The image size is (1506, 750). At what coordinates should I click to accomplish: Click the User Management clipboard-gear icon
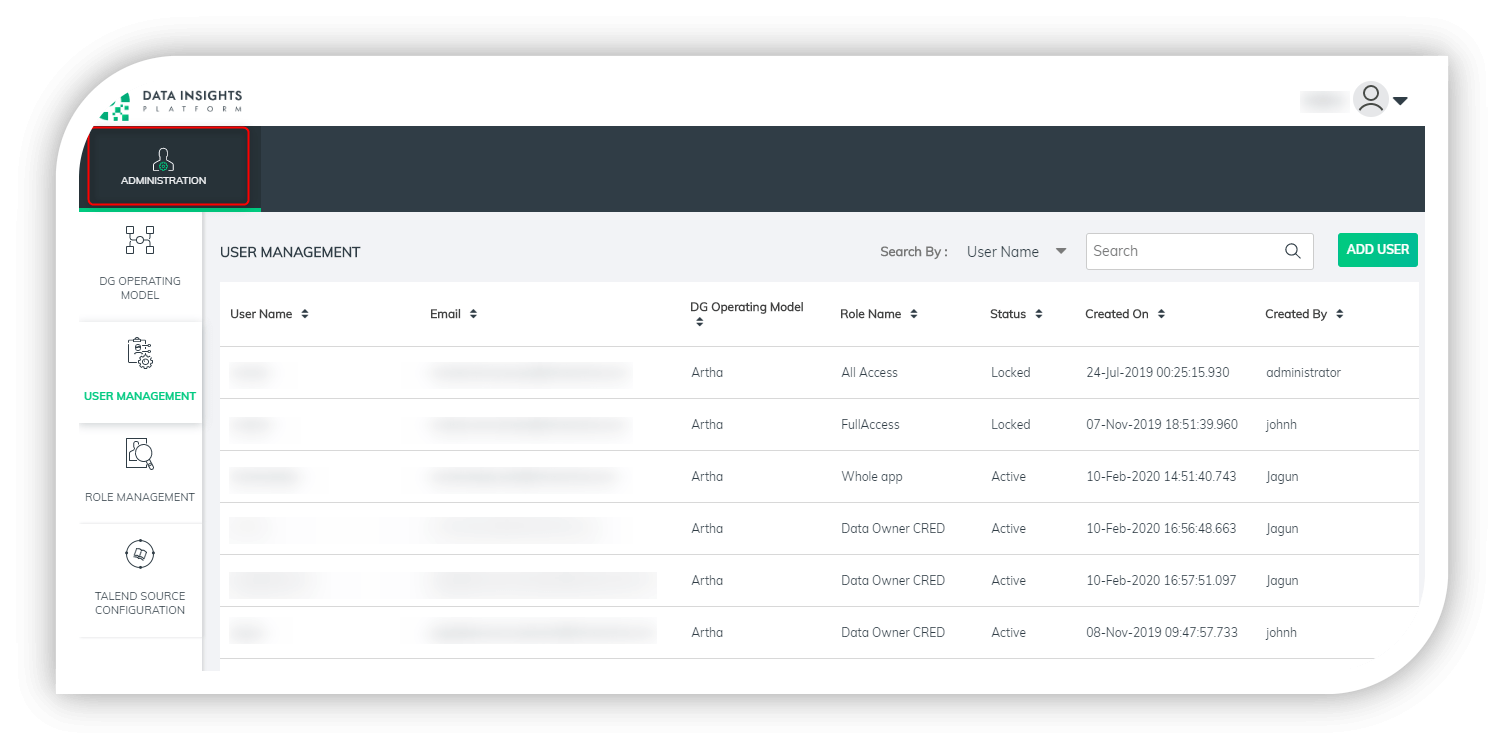click(140, 353)
